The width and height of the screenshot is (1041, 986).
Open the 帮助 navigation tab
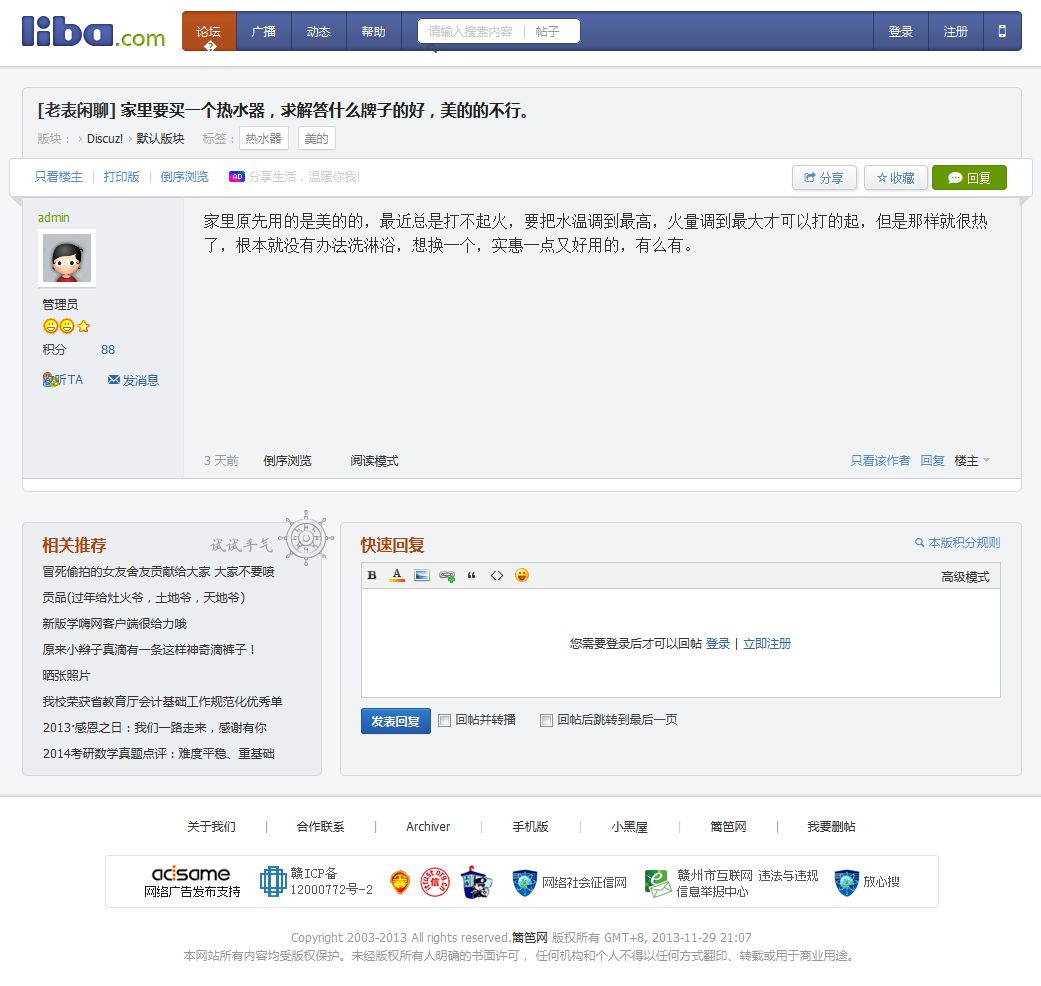point(373,31)
